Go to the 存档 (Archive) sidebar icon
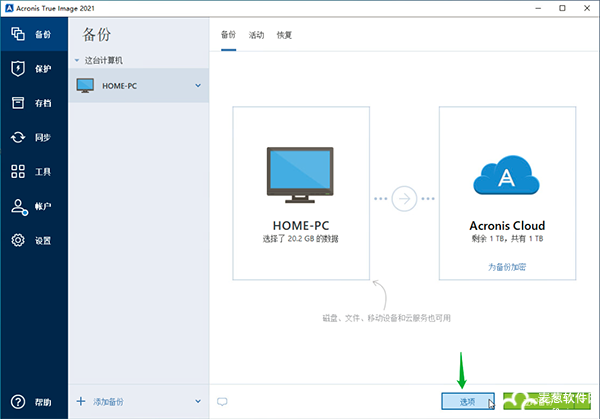 [x=18, y=103]
